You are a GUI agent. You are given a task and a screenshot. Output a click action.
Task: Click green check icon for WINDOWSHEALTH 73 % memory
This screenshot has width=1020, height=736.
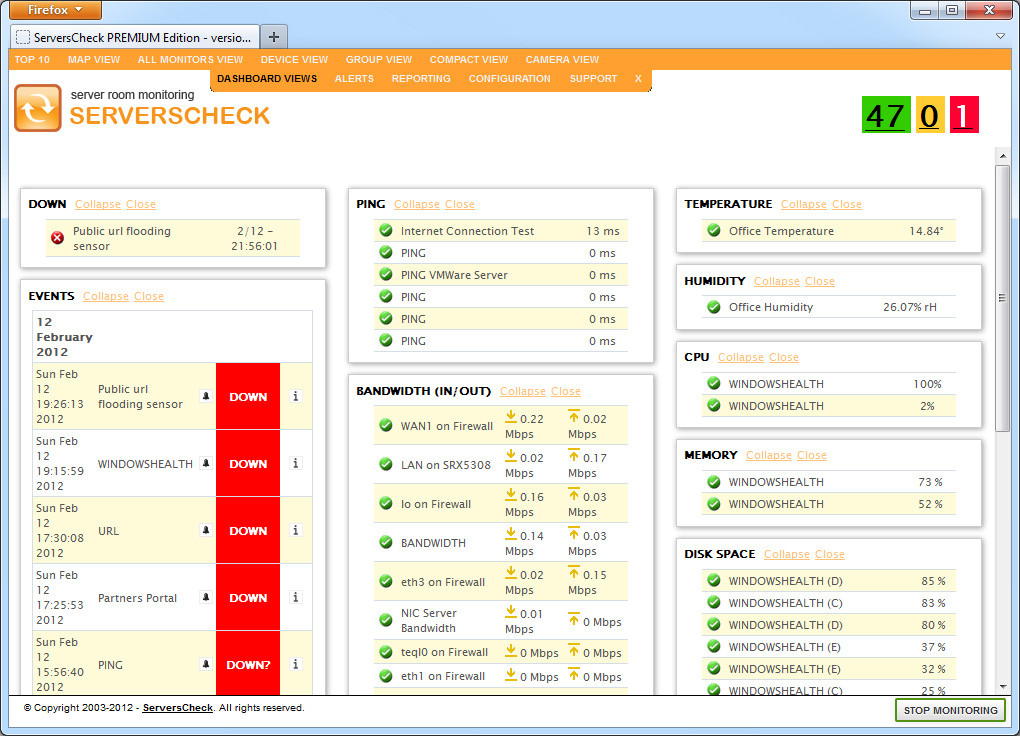[714, 482]
